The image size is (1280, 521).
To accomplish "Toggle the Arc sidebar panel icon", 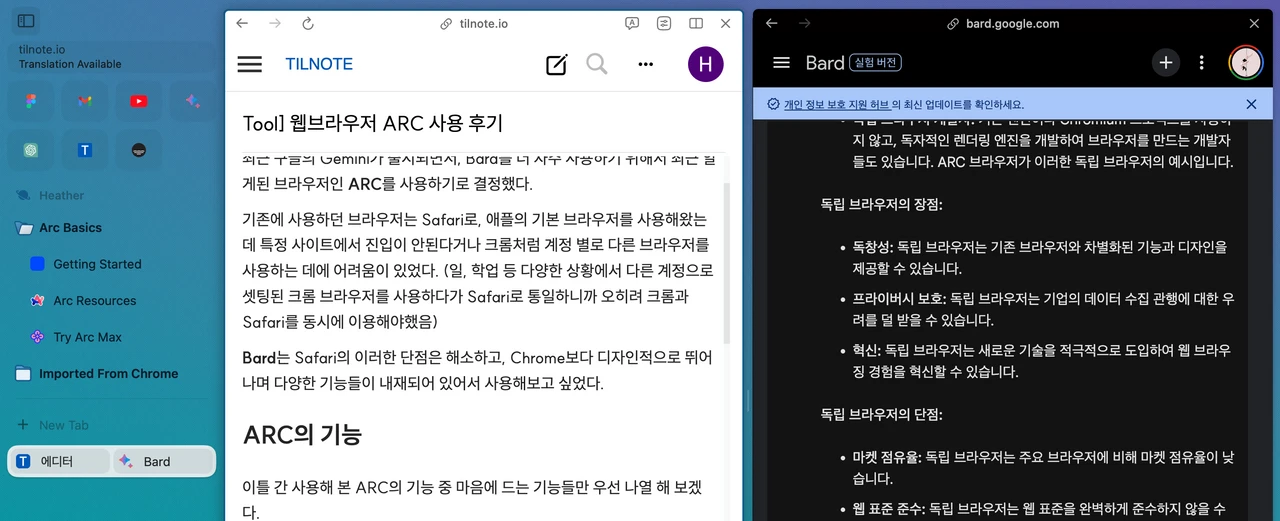I will coord(27,20).
